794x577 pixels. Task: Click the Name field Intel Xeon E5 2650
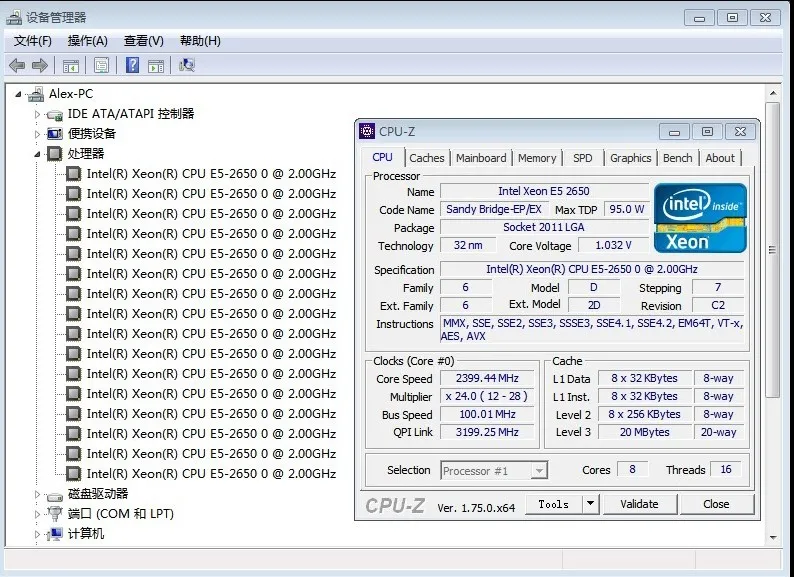pyautogui.click(x=544, y=191)
